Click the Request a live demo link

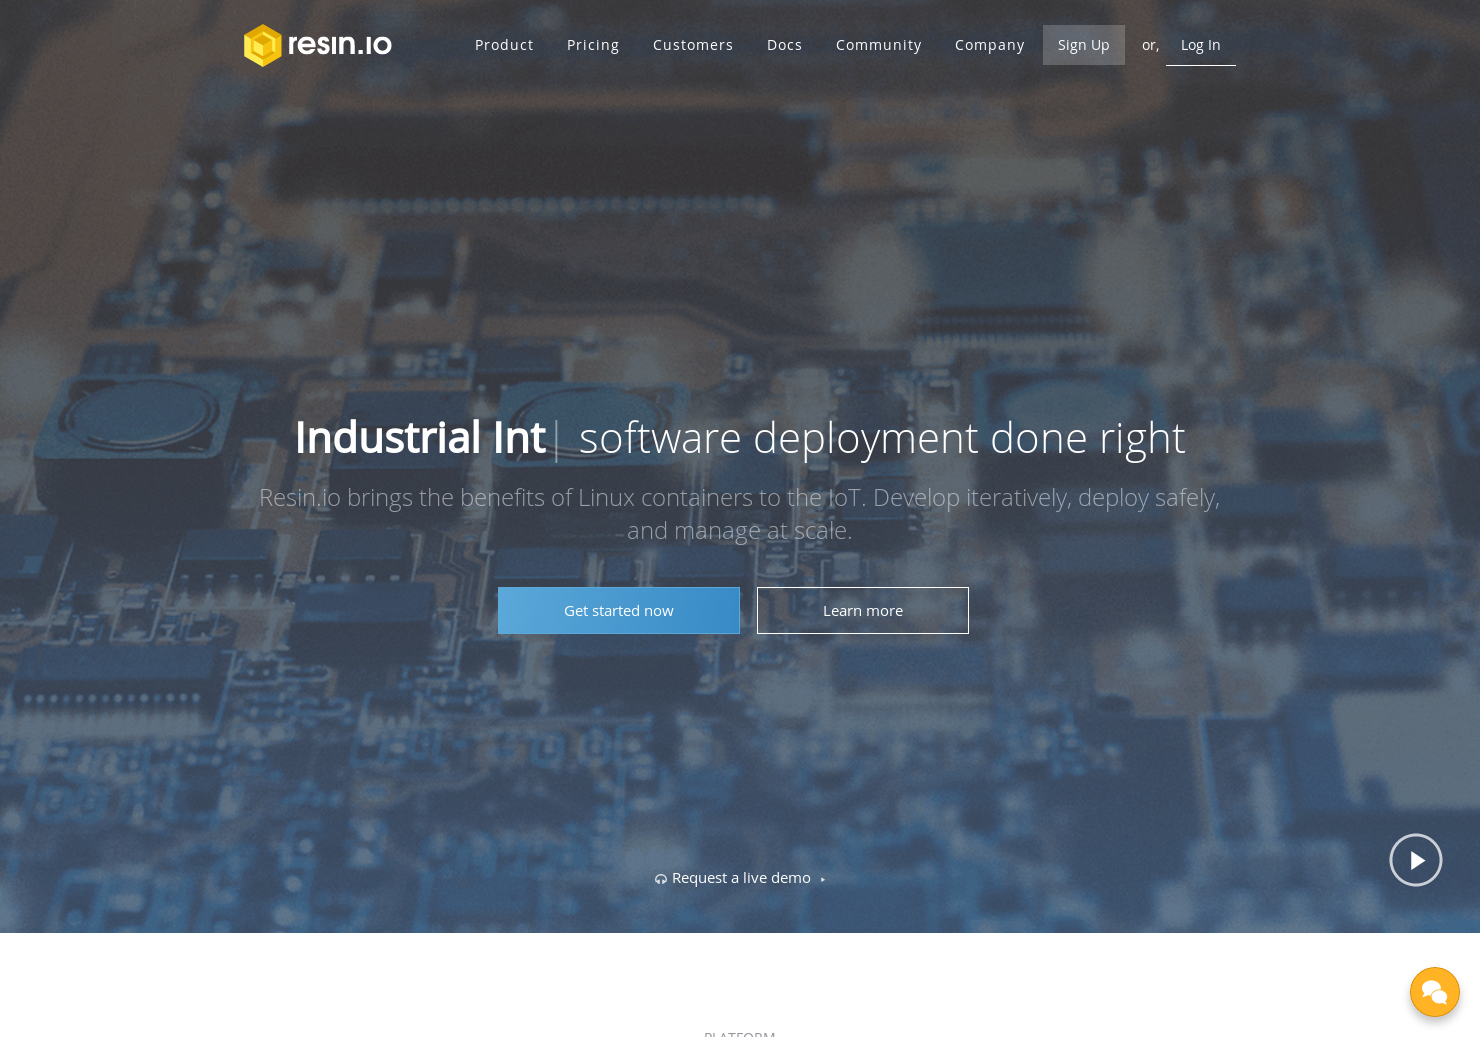point(741,877)
